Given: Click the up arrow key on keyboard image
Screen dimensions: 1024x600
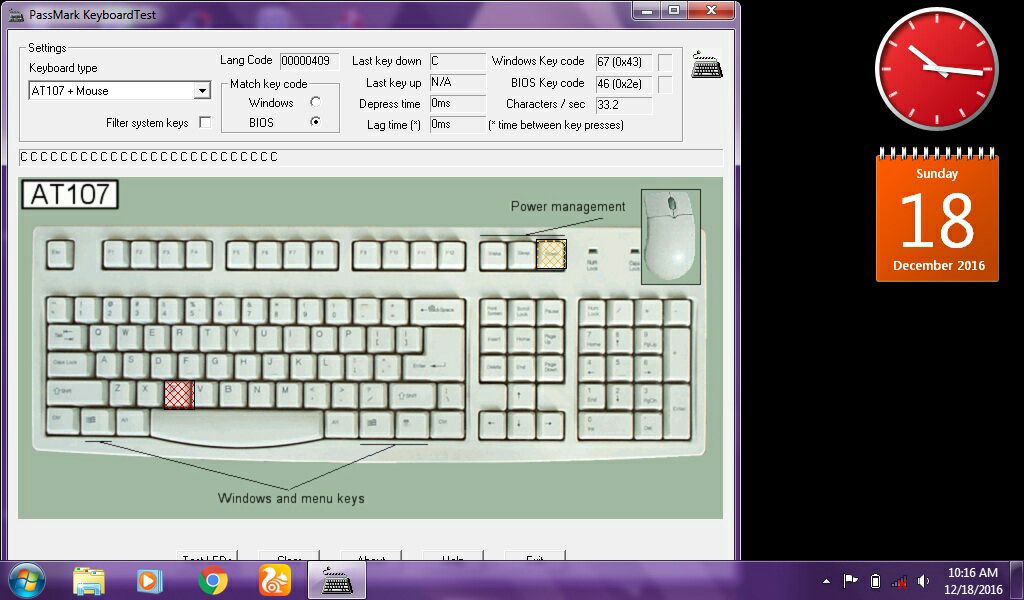Looking at the screenshot, I should point(522,395).
